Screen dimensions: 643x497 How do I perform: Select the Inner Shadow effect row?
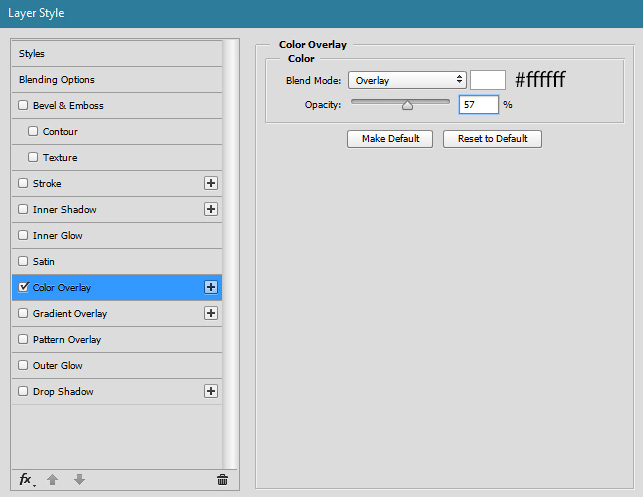117,209
